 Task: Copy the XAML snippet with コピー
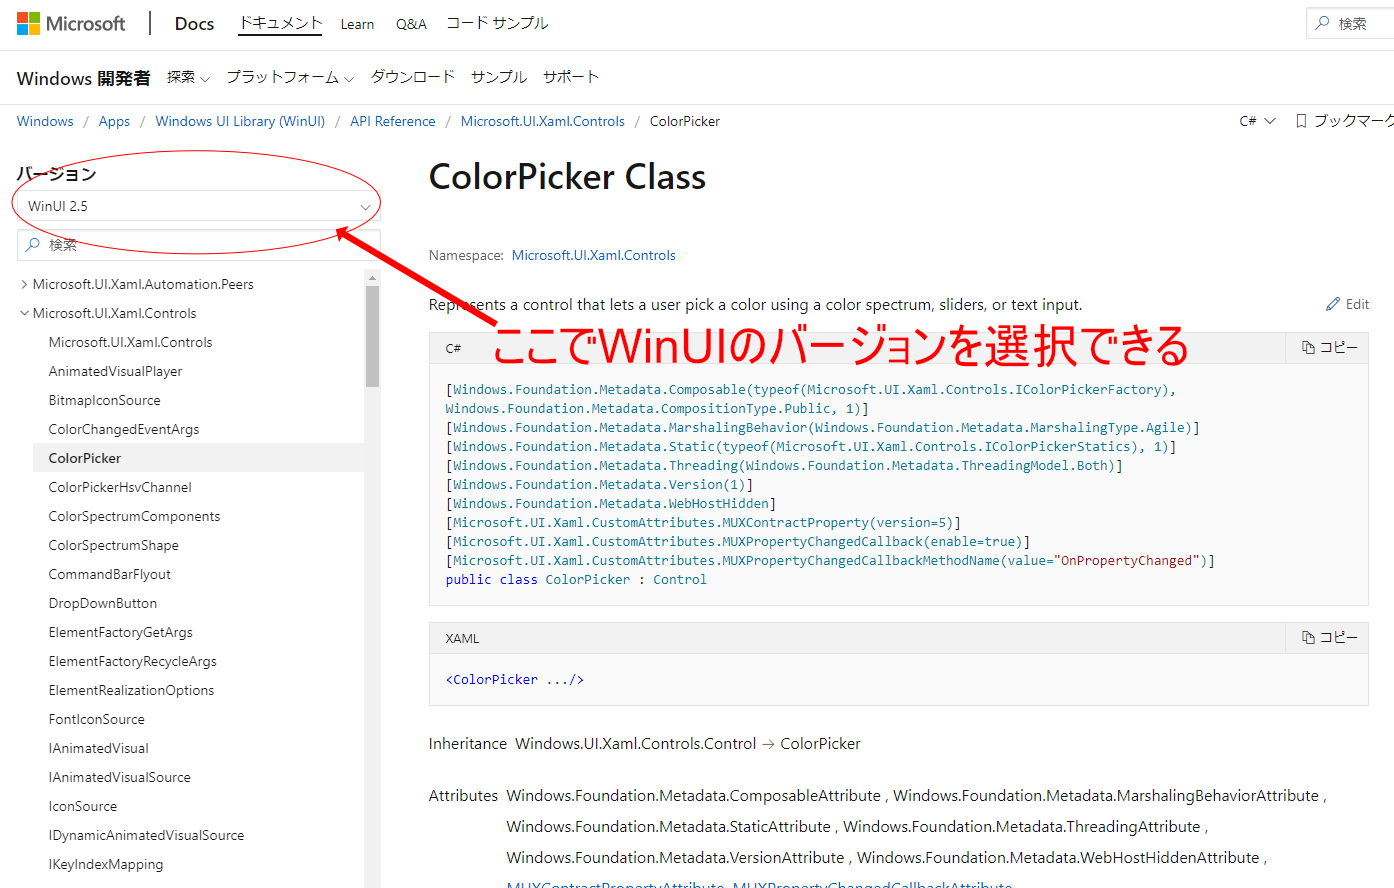pos(1329,637)
